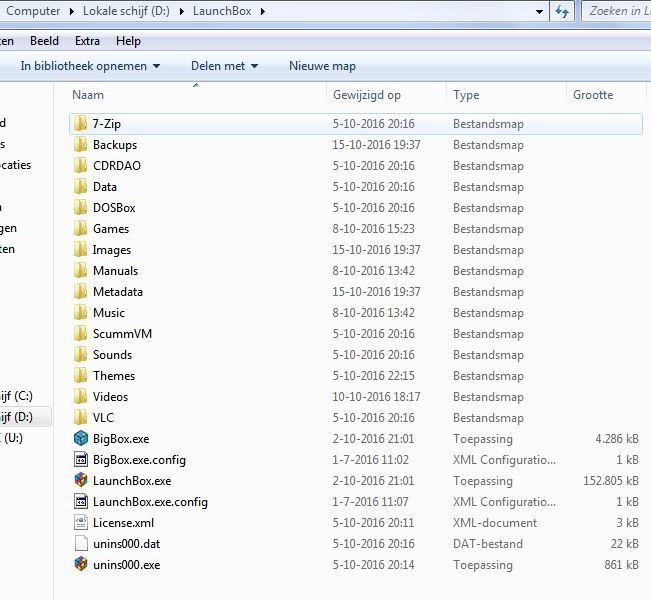This screenshot has width=651, height=600.
Task: Select the Themes folder icon
Action: click(80, 375)
